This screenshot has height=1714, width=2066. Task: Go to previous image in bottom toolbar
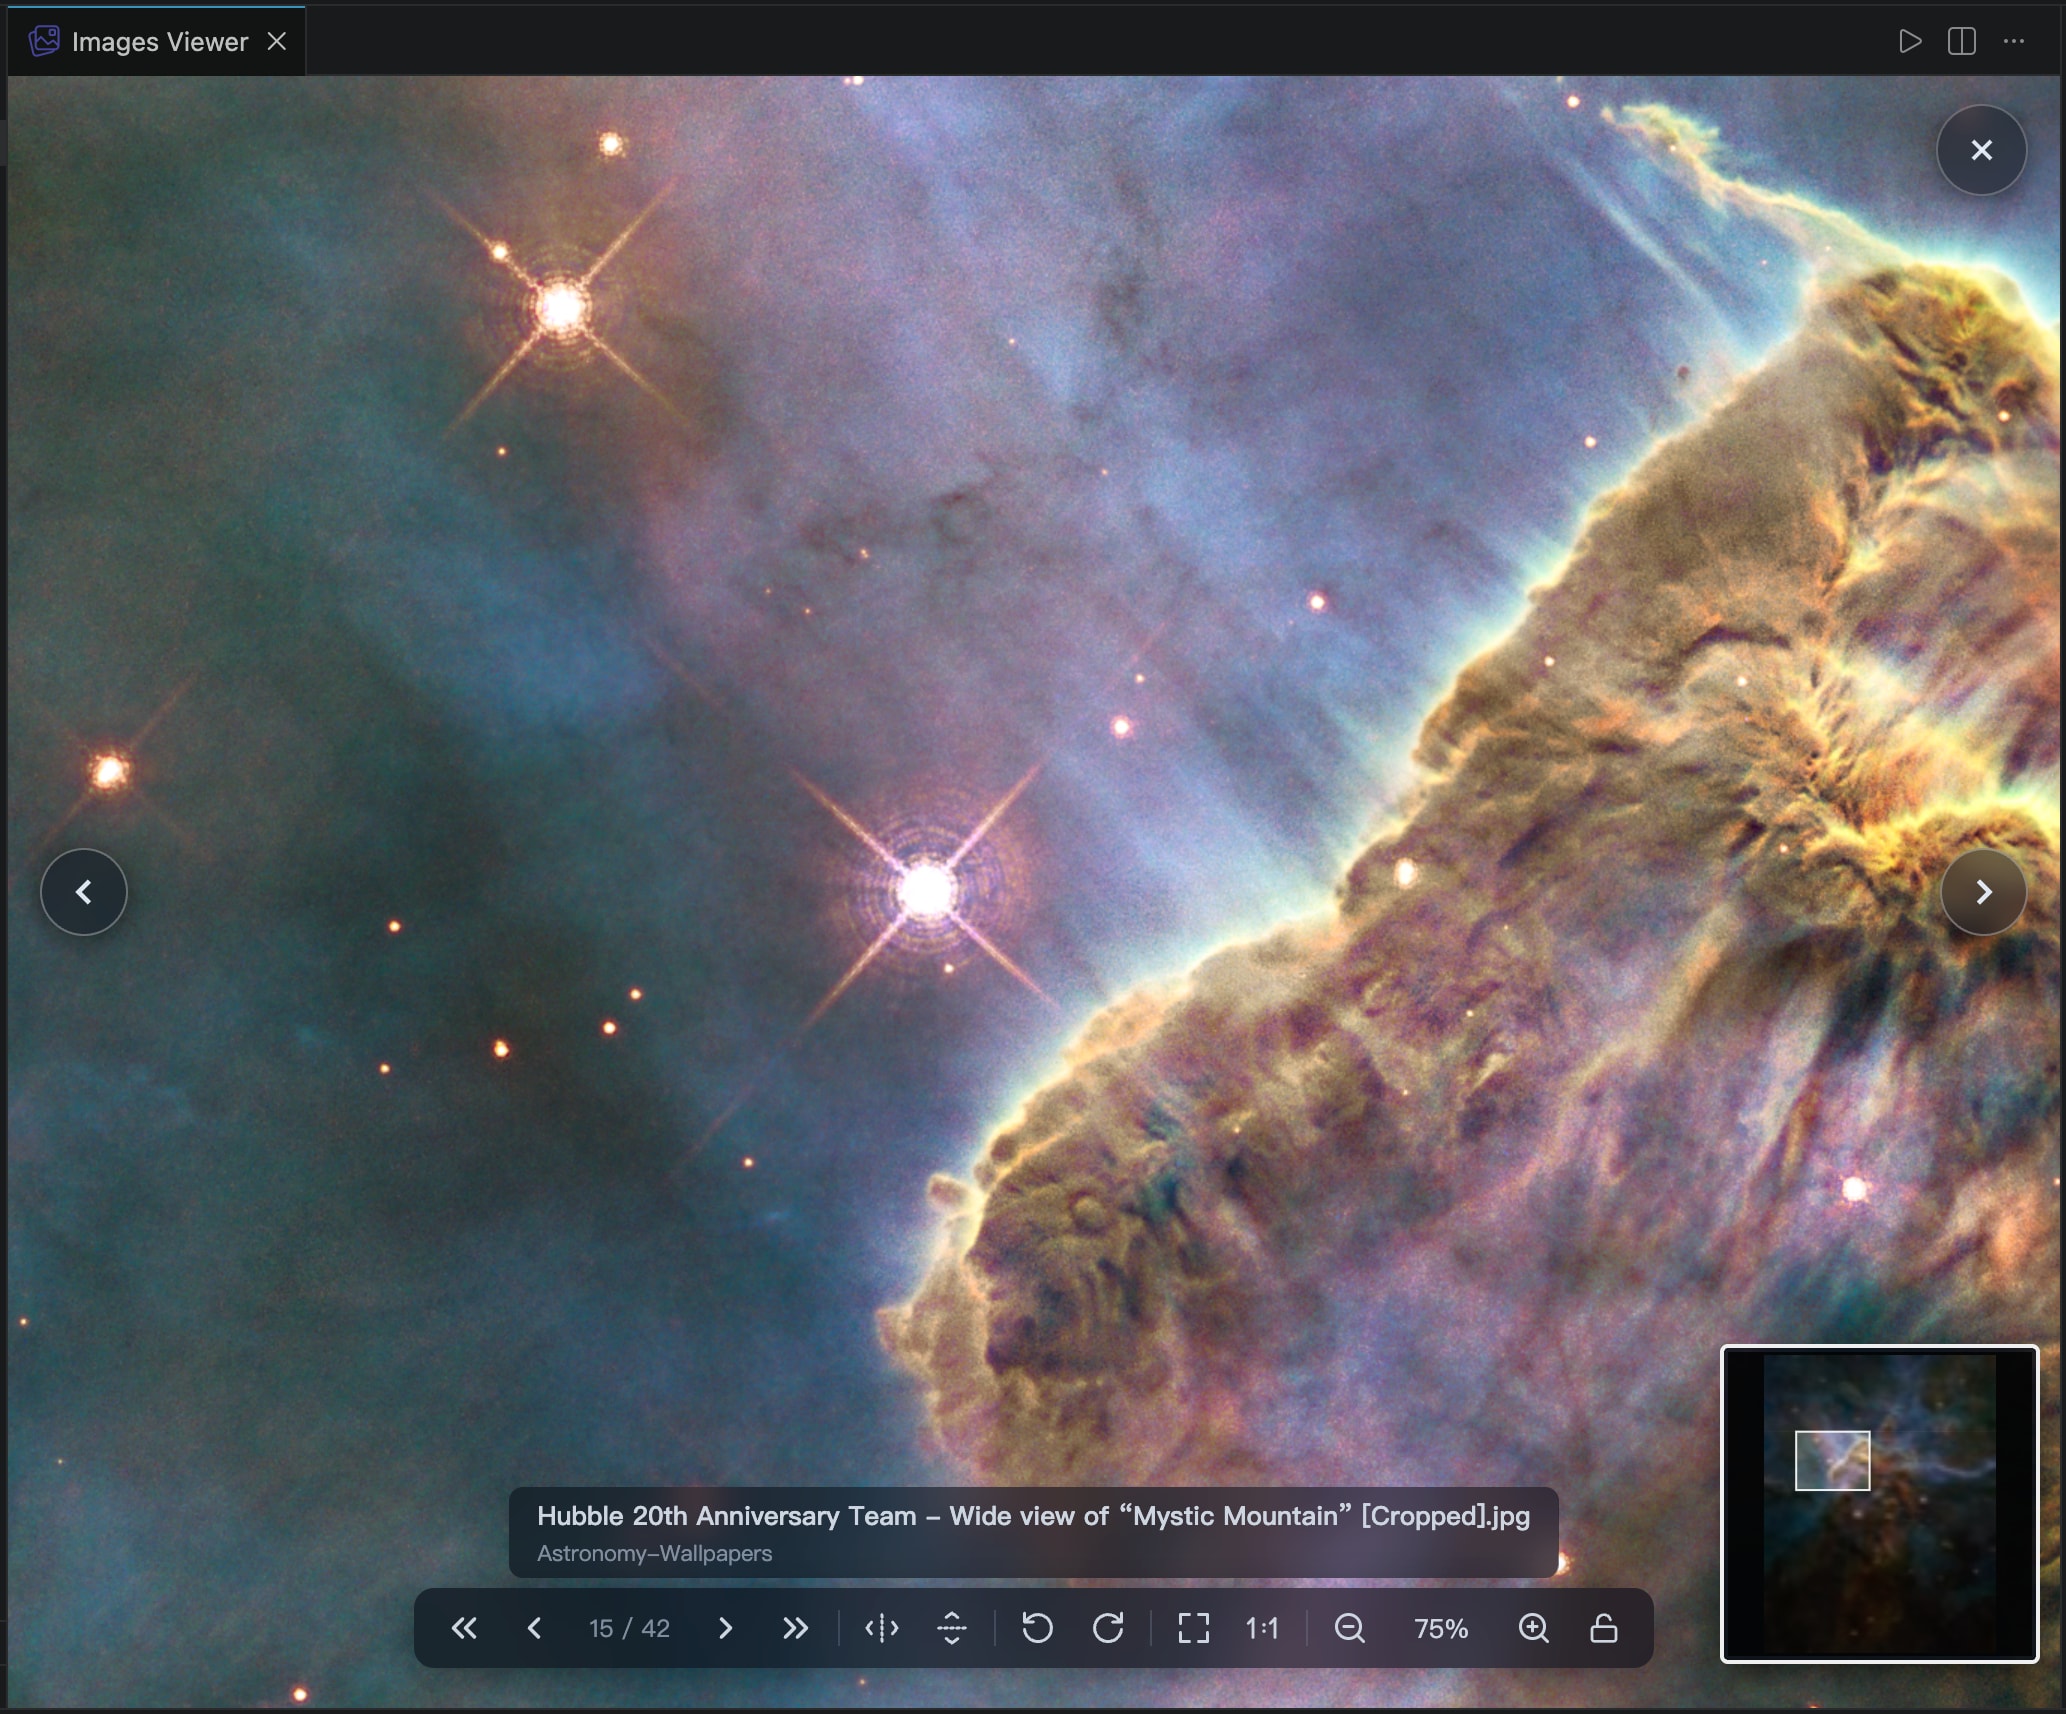coord(535,1629)
